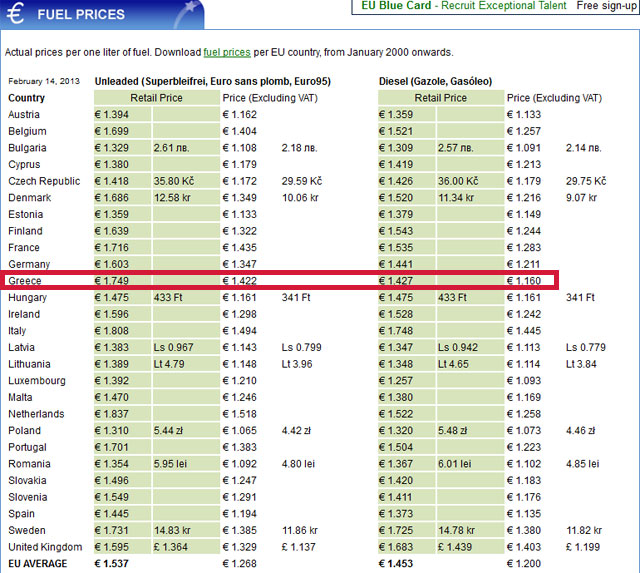Select the Austria country name
The width and height of the screenshot is (640, 573).
click(24, 115)
